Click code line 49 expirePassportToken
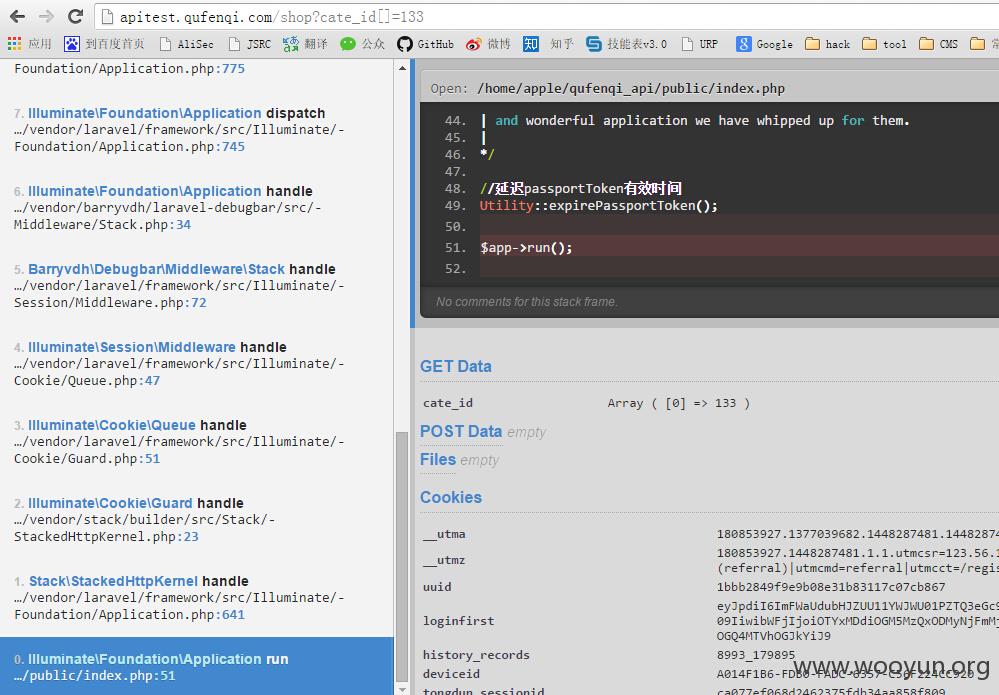Viewport: 999px width, 695px height. point(599,206)
